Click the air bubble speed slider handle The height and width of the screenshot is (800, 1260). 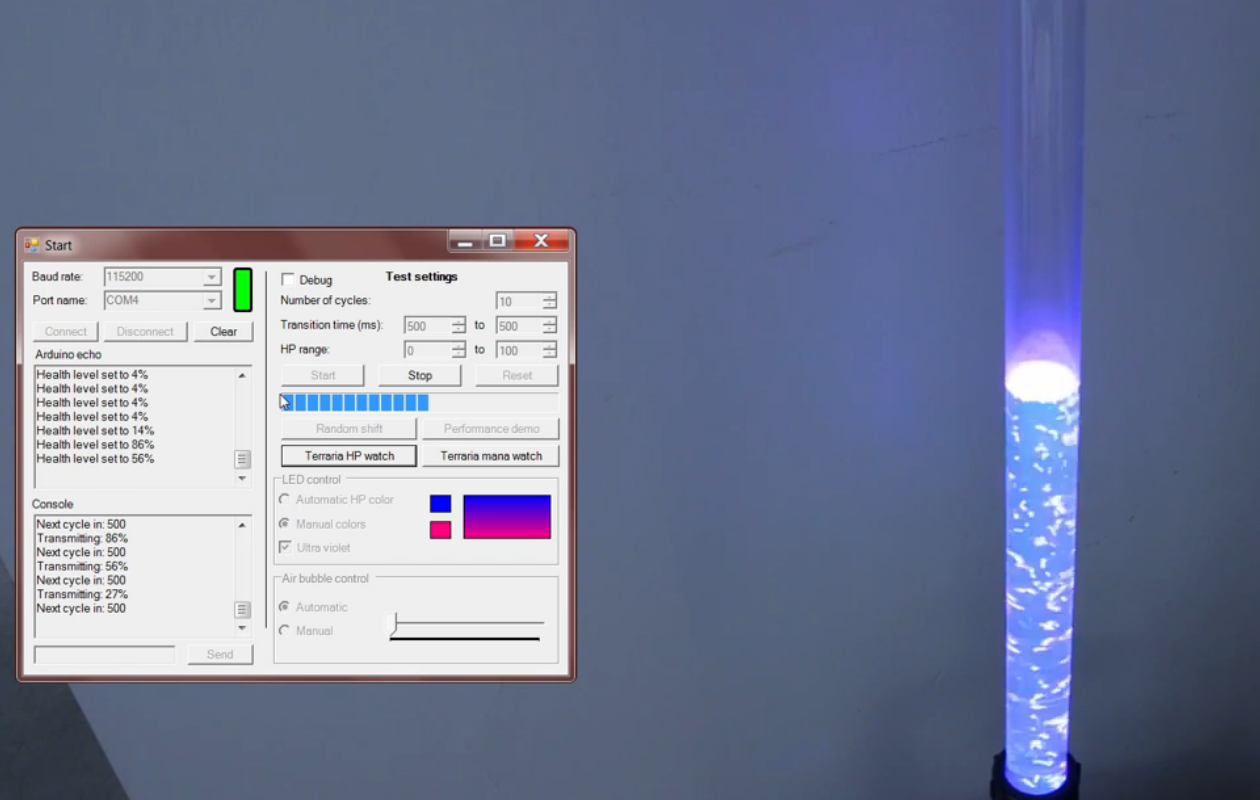pos(392,621)
